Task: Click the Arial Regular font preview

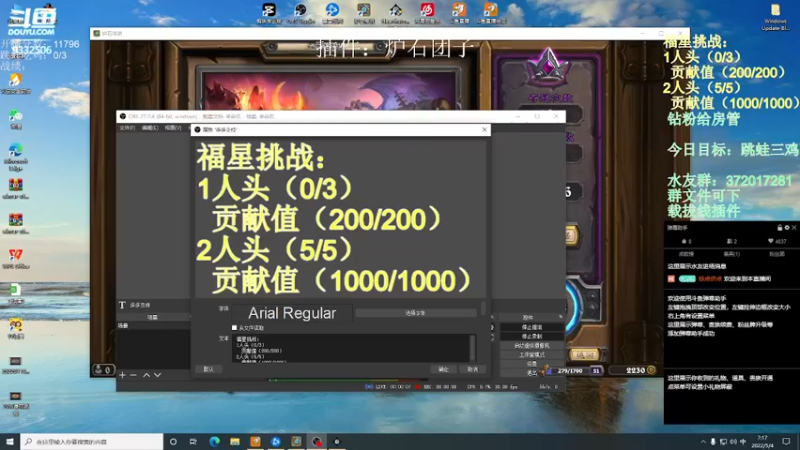Action: [292, 313]
